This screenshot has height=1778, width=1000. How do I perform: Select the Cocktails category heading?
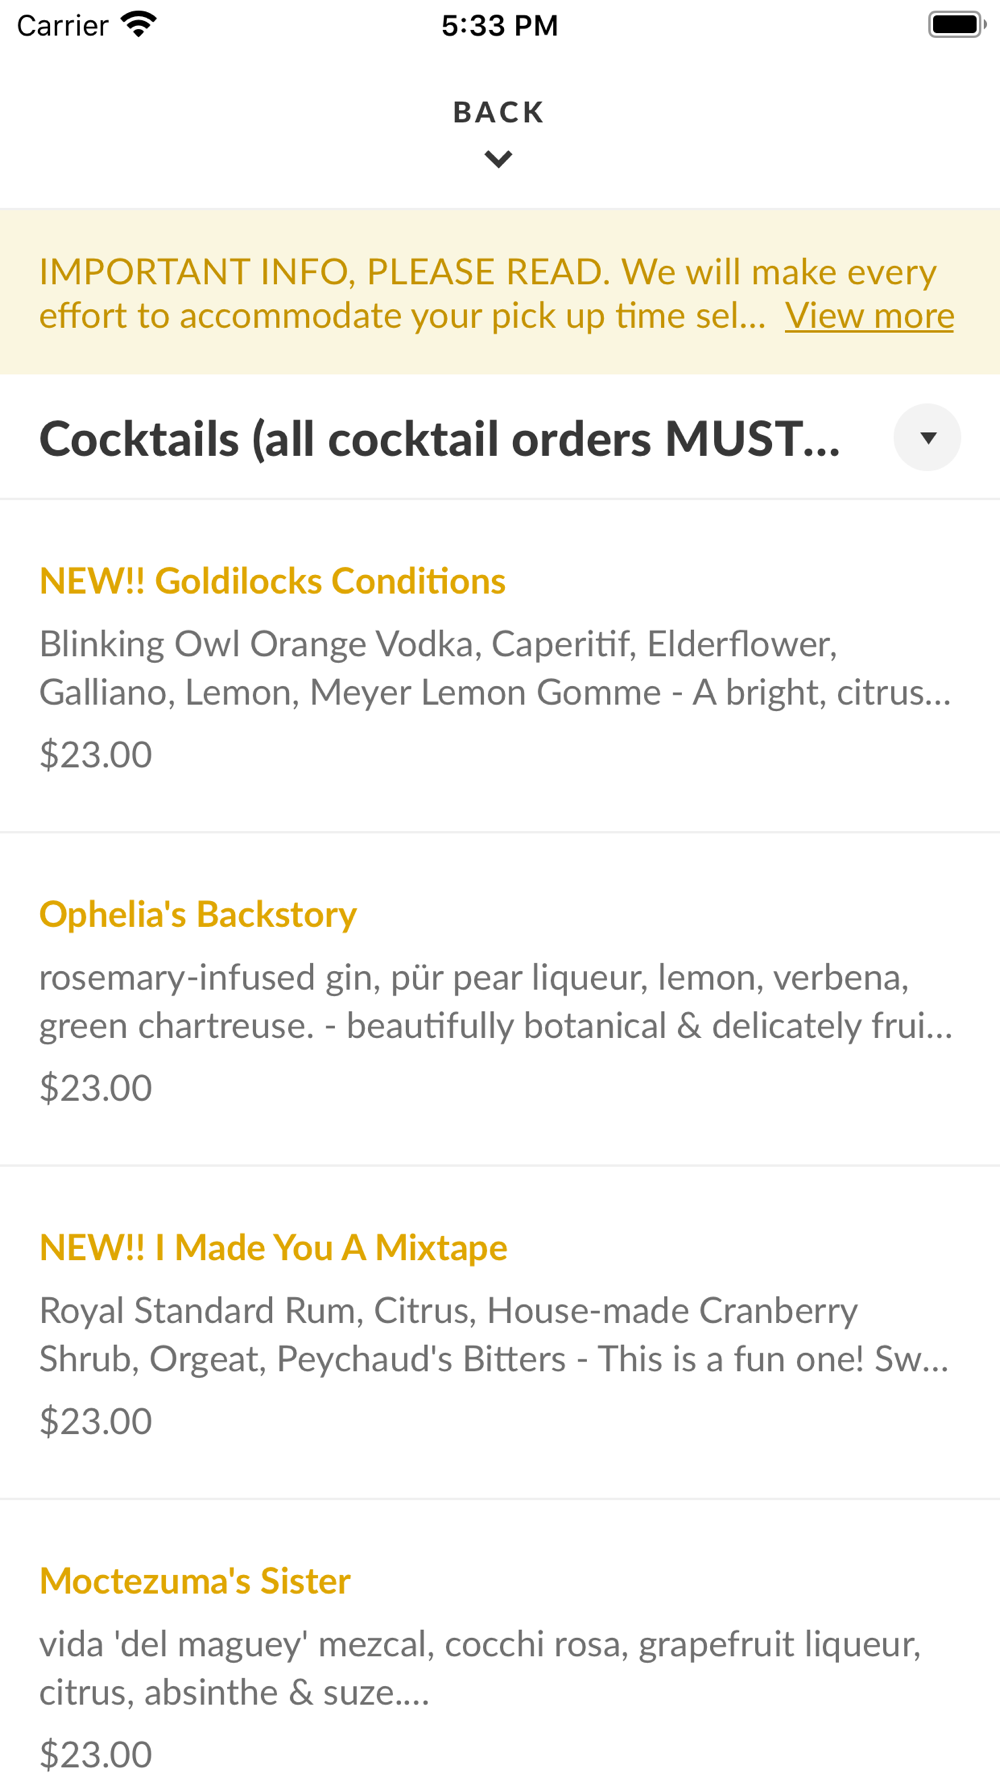click(440, 439)
